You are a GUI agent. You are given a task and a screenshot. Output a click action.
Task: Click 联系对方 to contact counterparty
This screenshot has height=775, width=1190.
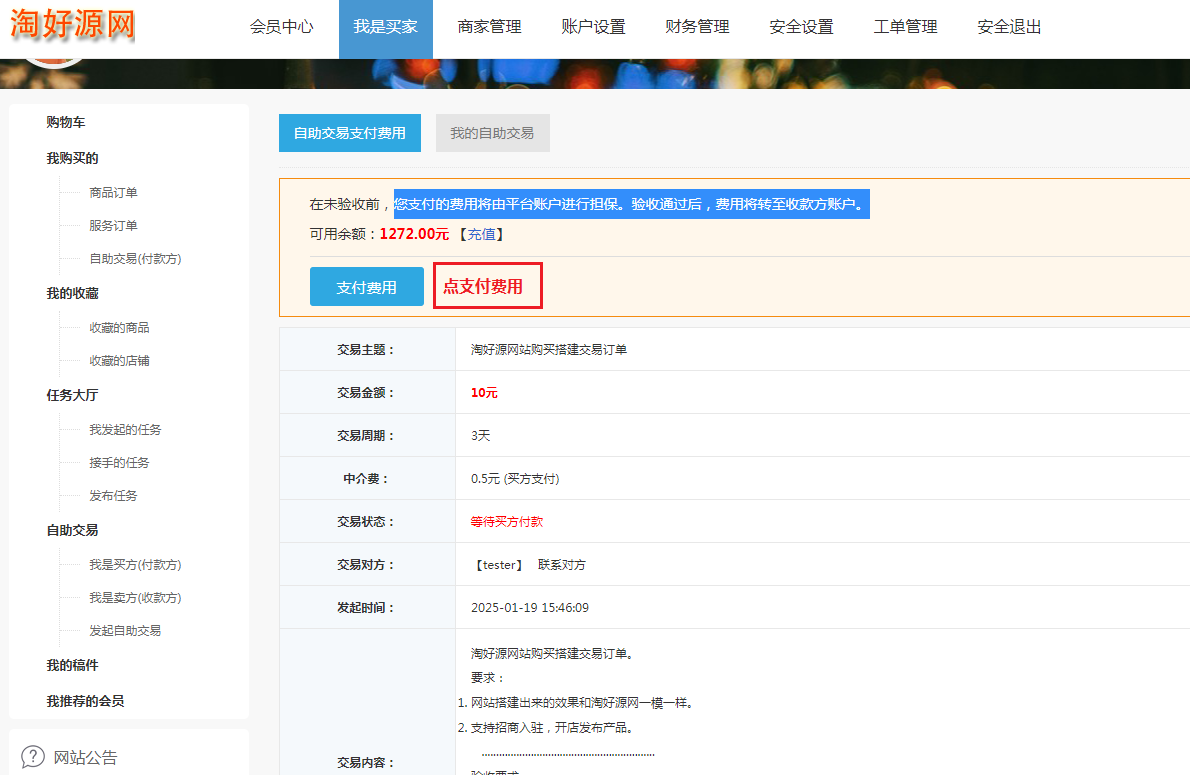(x=562, y=565)
